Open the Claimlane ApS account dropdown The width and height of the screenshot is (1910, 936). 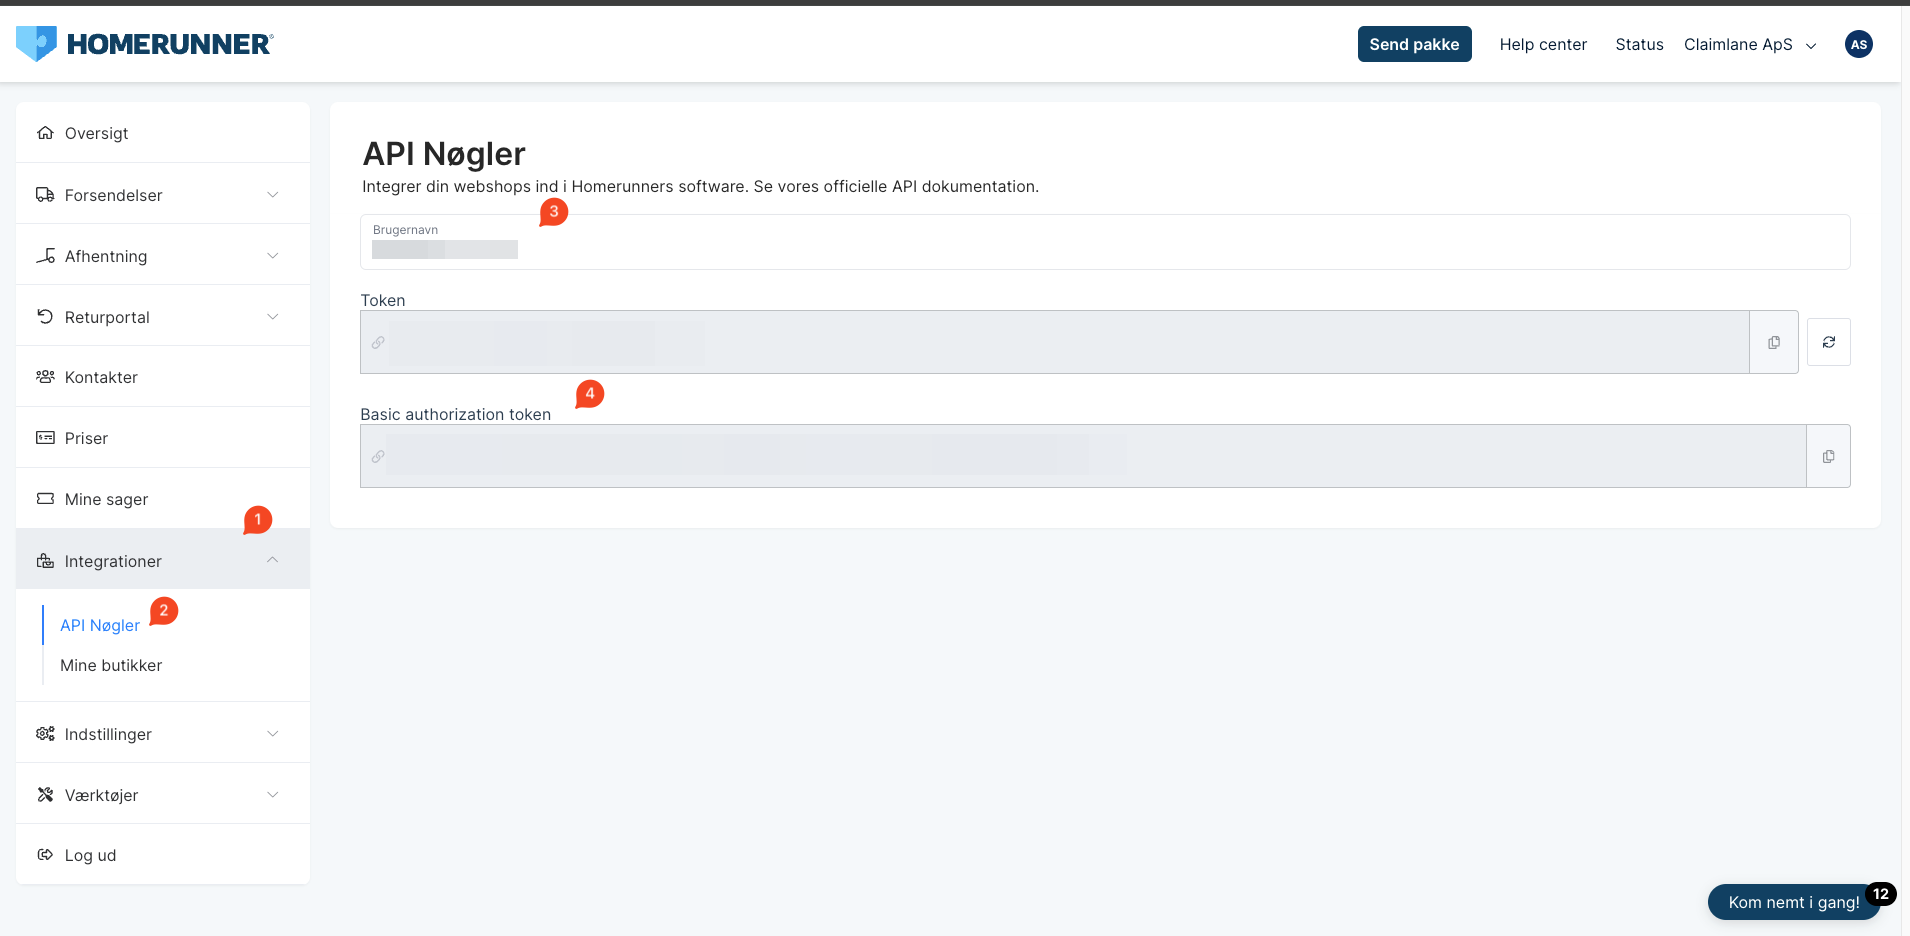pyautogui.click(x=1750, y=44)
